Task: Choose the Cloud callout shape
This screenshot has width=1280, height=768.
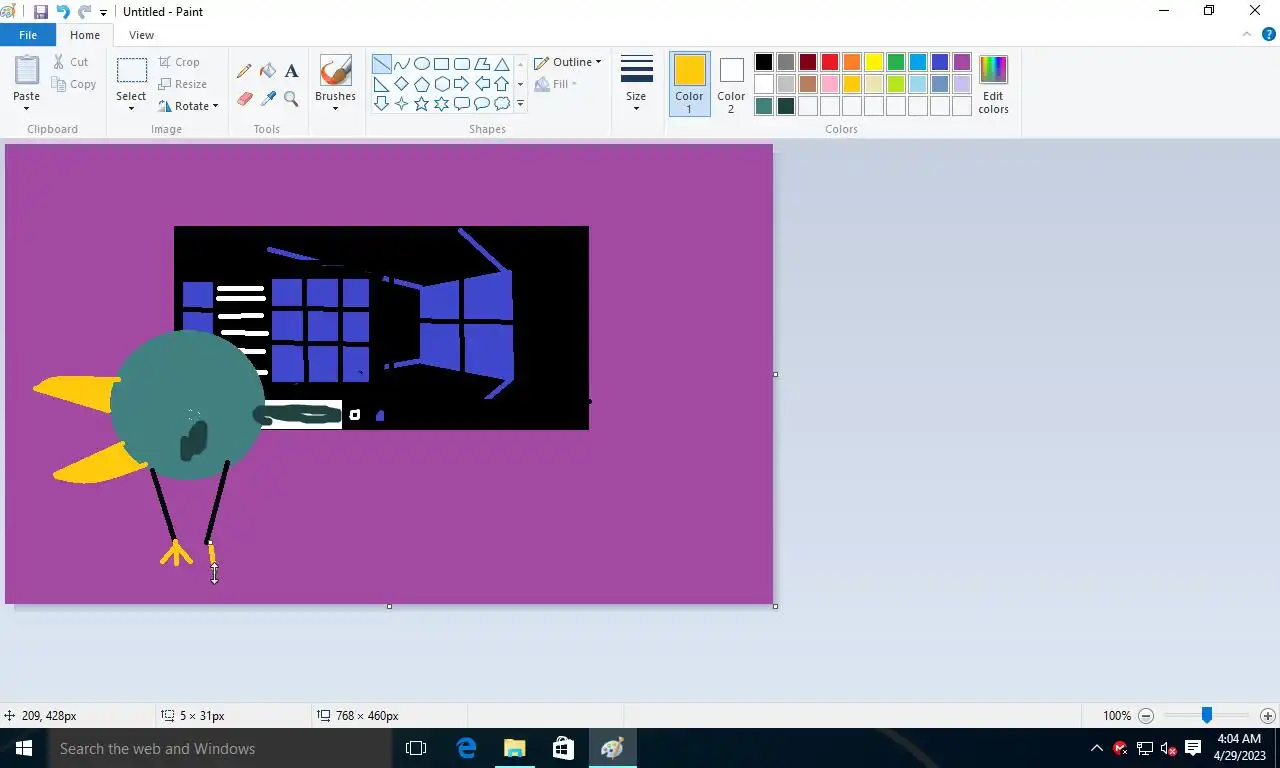Action: click(502, 104)
